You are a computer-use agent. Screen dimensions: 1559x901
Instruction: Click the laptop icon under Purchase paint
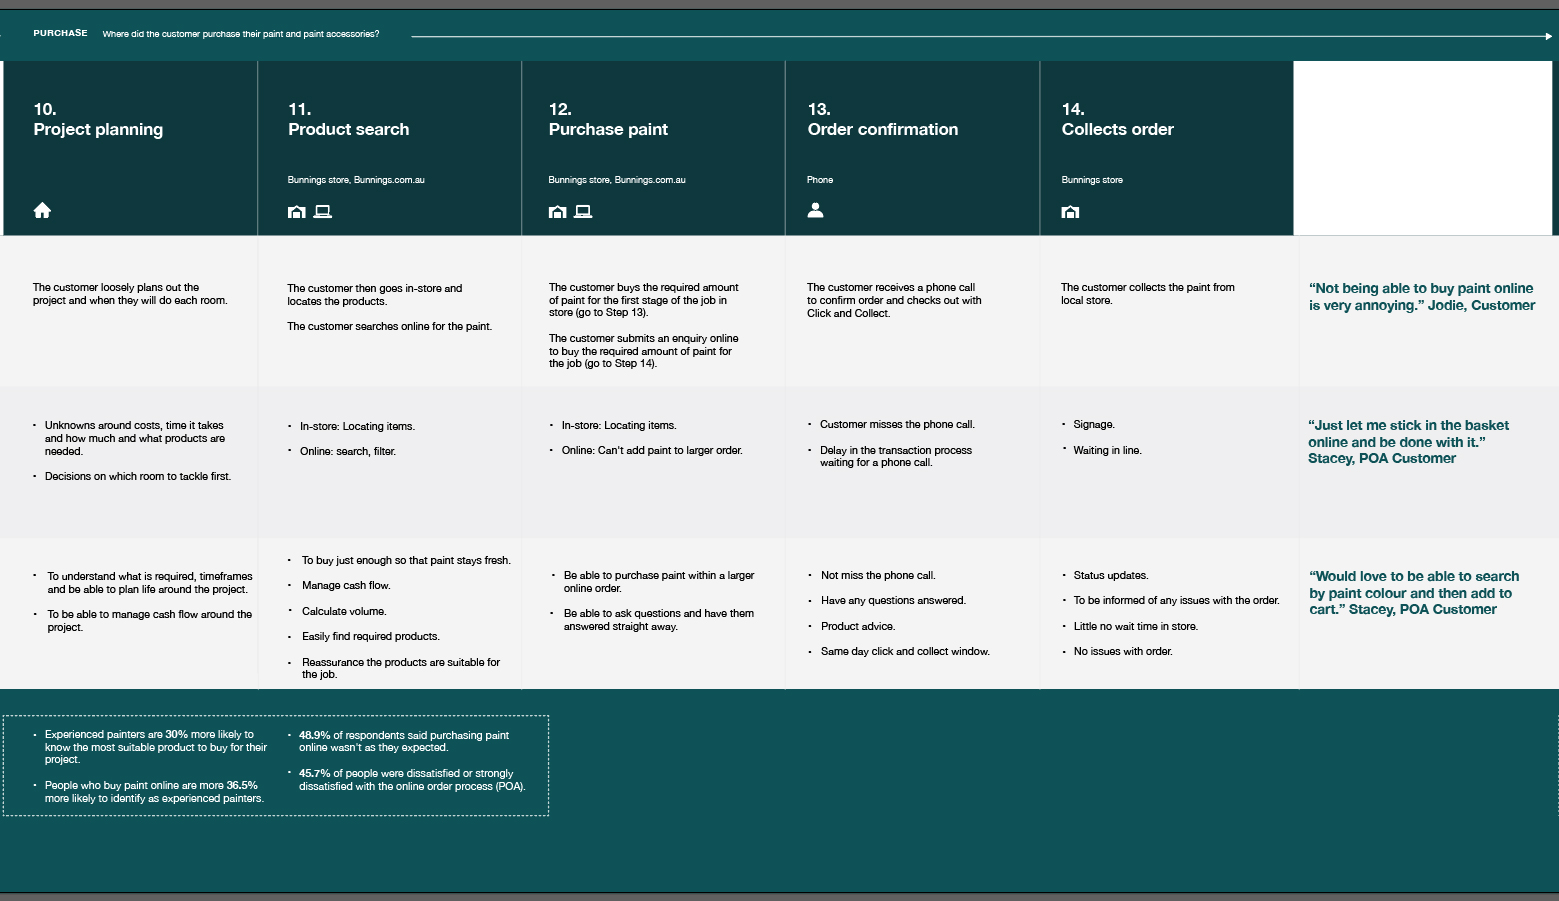[x=583, y=211]
